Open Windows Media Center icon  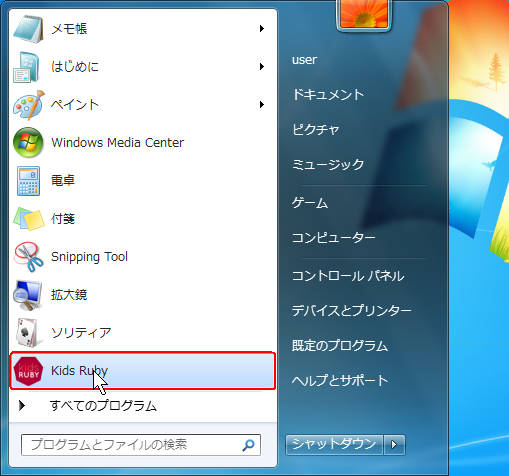[x=28, y=143]
